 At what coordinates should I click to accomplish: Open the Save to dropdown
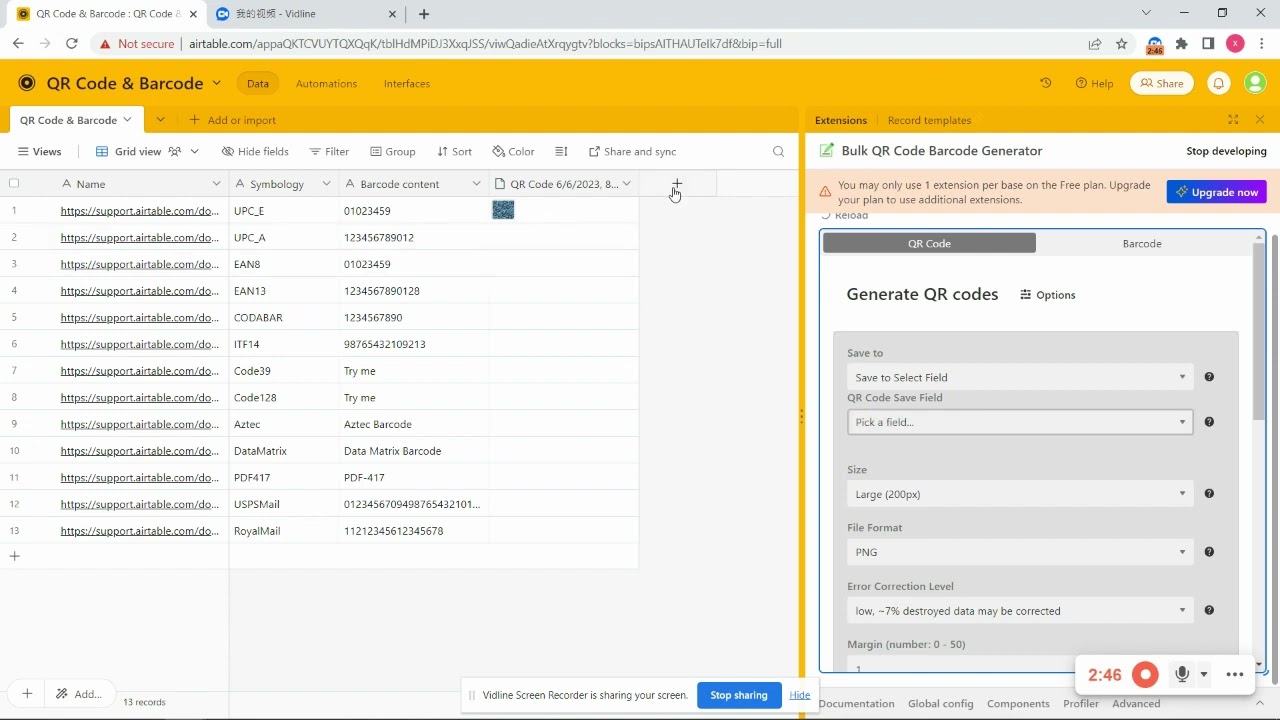pos(1020,377)
